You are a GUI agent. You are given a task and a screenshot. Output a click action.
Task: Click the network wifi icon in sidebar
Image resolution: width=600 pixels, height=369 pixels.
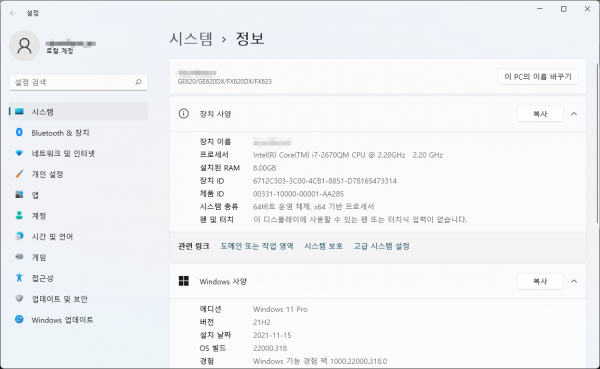19,153
